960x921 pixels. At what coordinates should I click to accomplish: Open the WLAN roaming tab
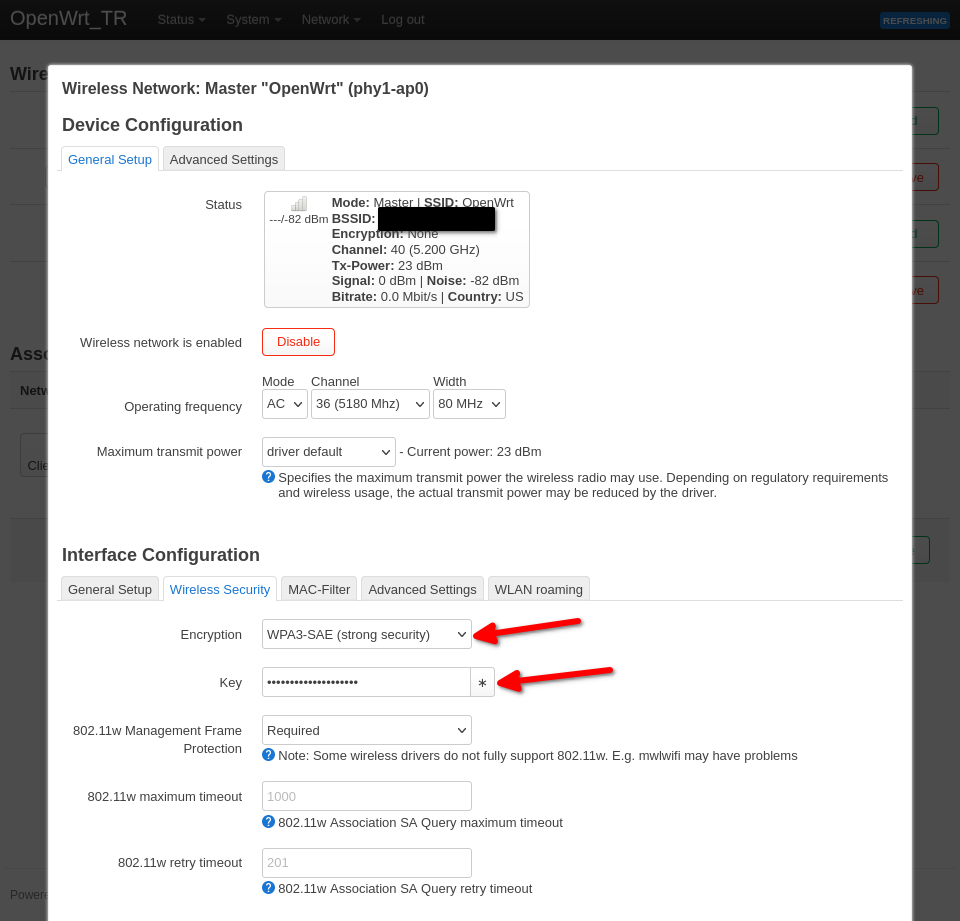(538, 589)
